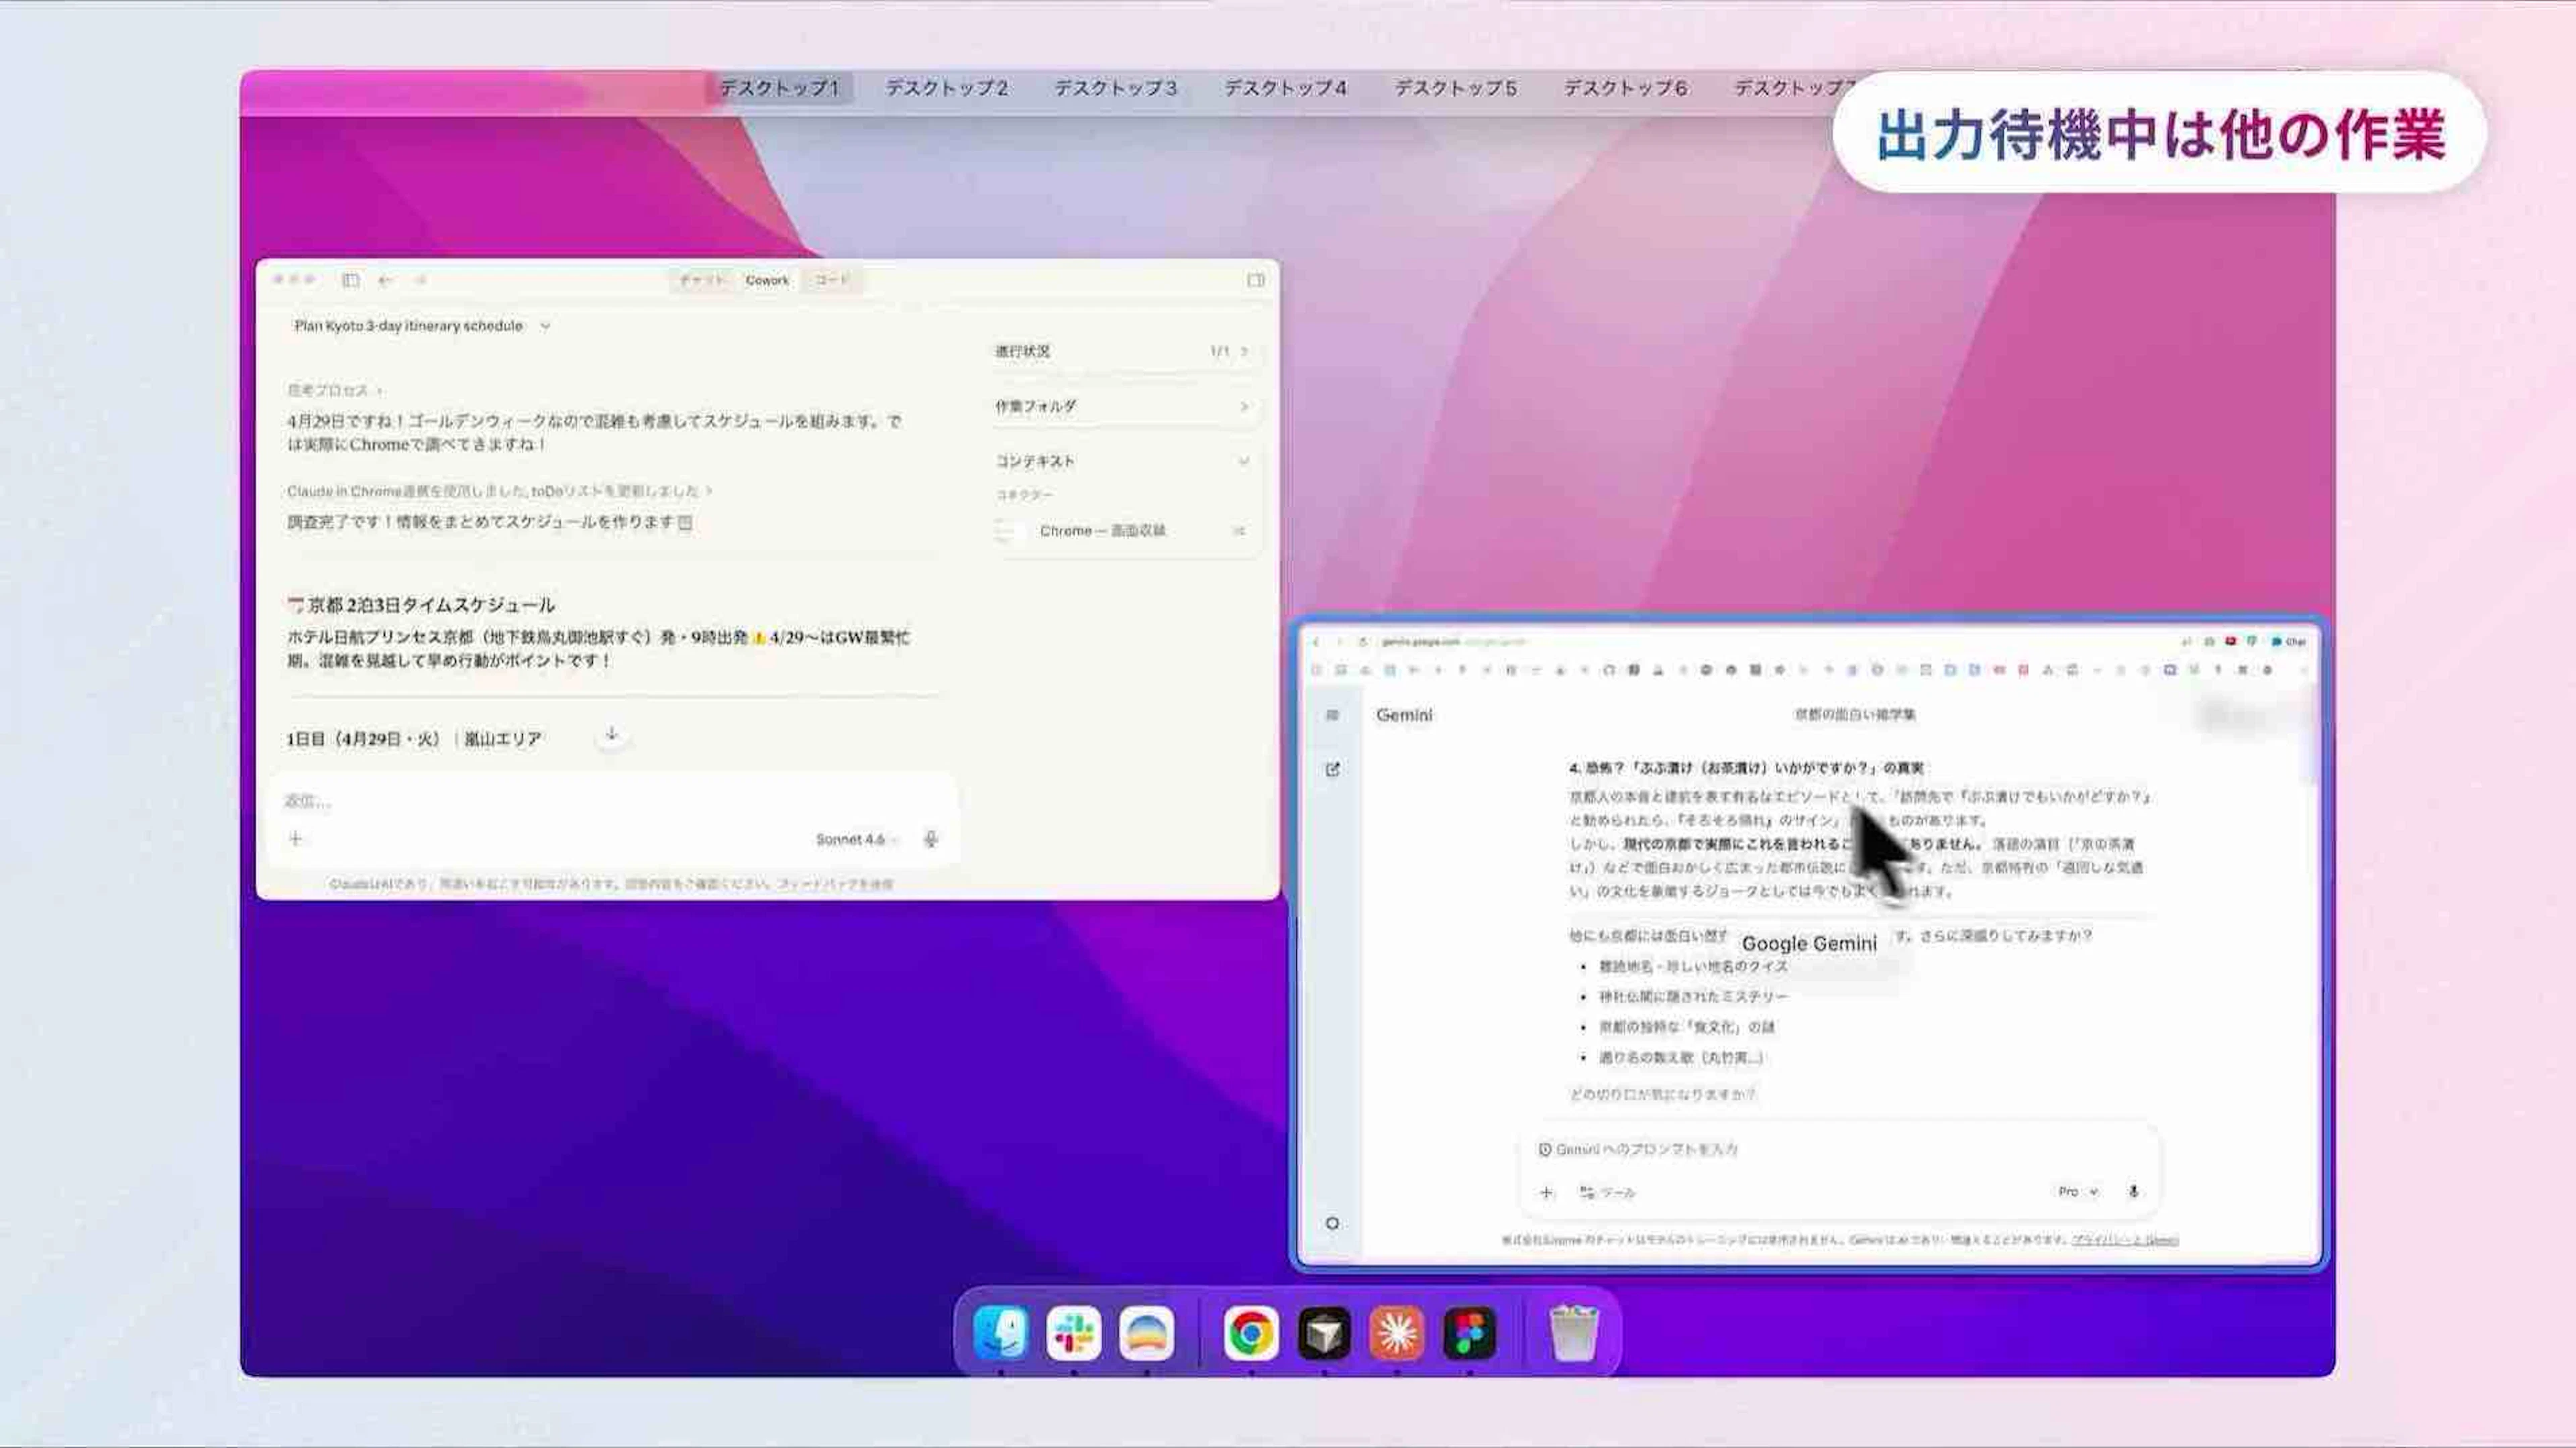Click the Claude app Dock icon
Viewport: 2576px width, 1448px height.
click(x=1396, y=1333)
